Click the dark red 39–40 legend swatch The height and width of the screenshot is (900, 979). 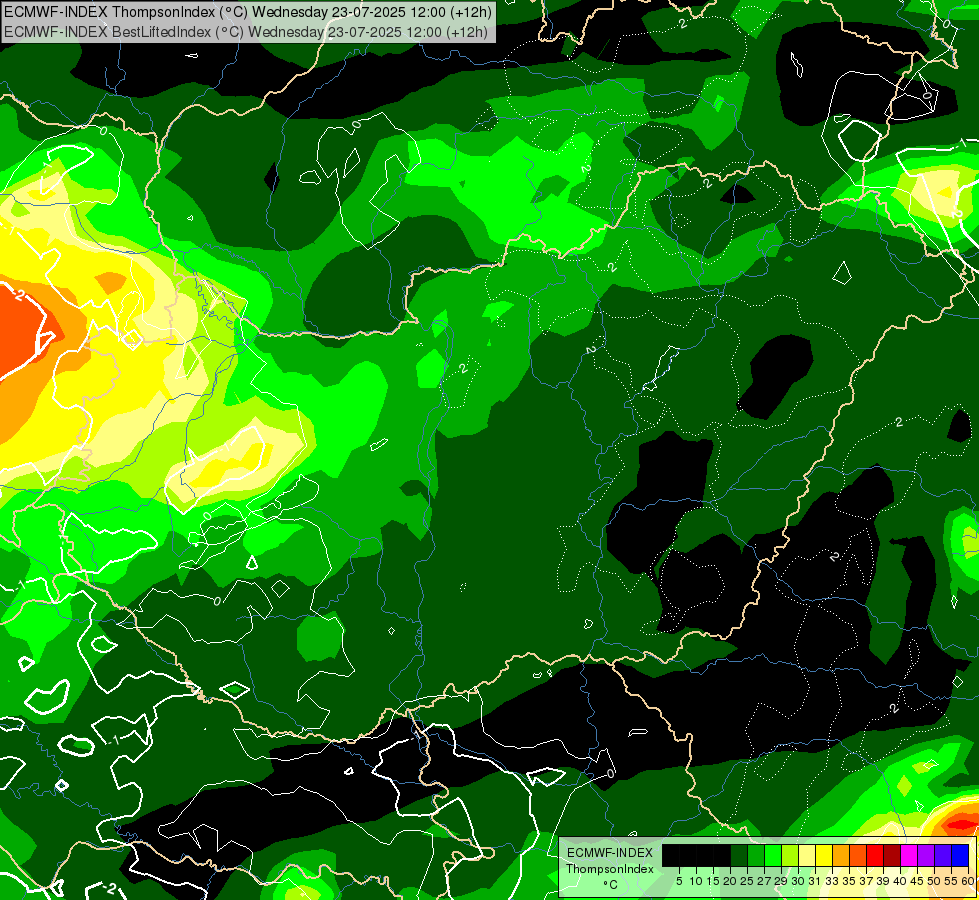892,856
